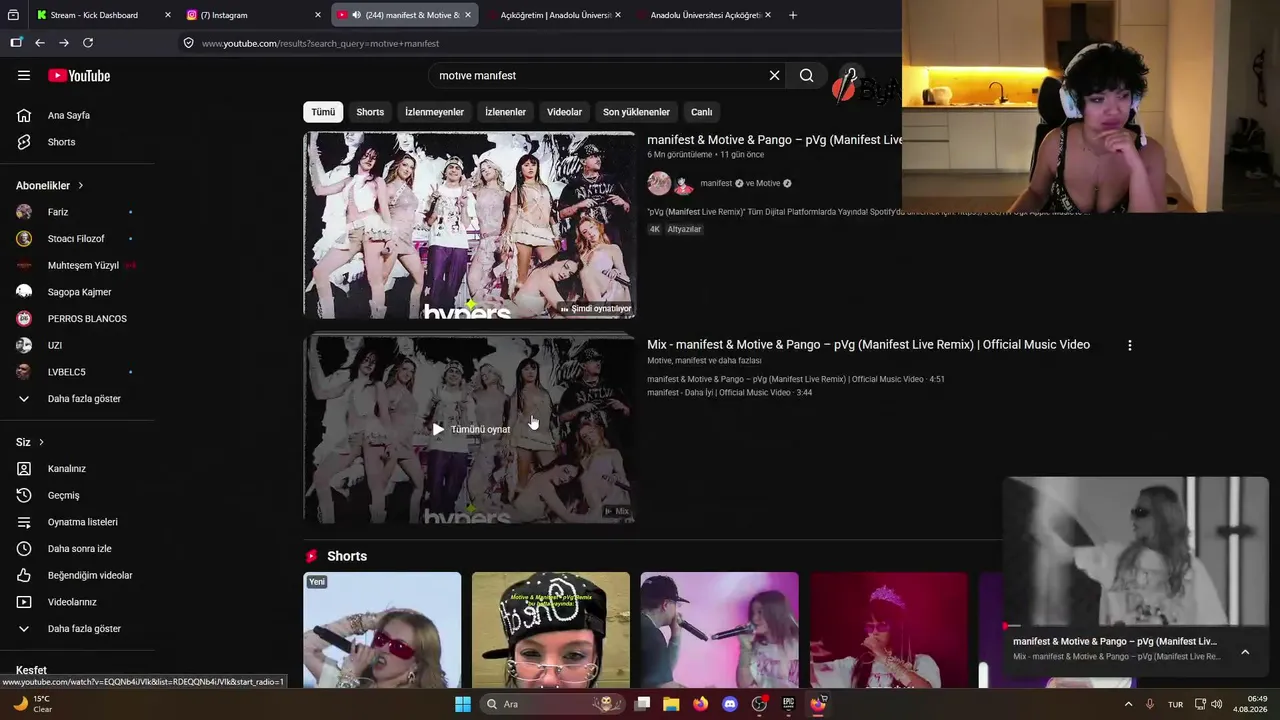1280x720 pixels.
Task: Click the microphone icon in system tray
Action: [1150, 704]
